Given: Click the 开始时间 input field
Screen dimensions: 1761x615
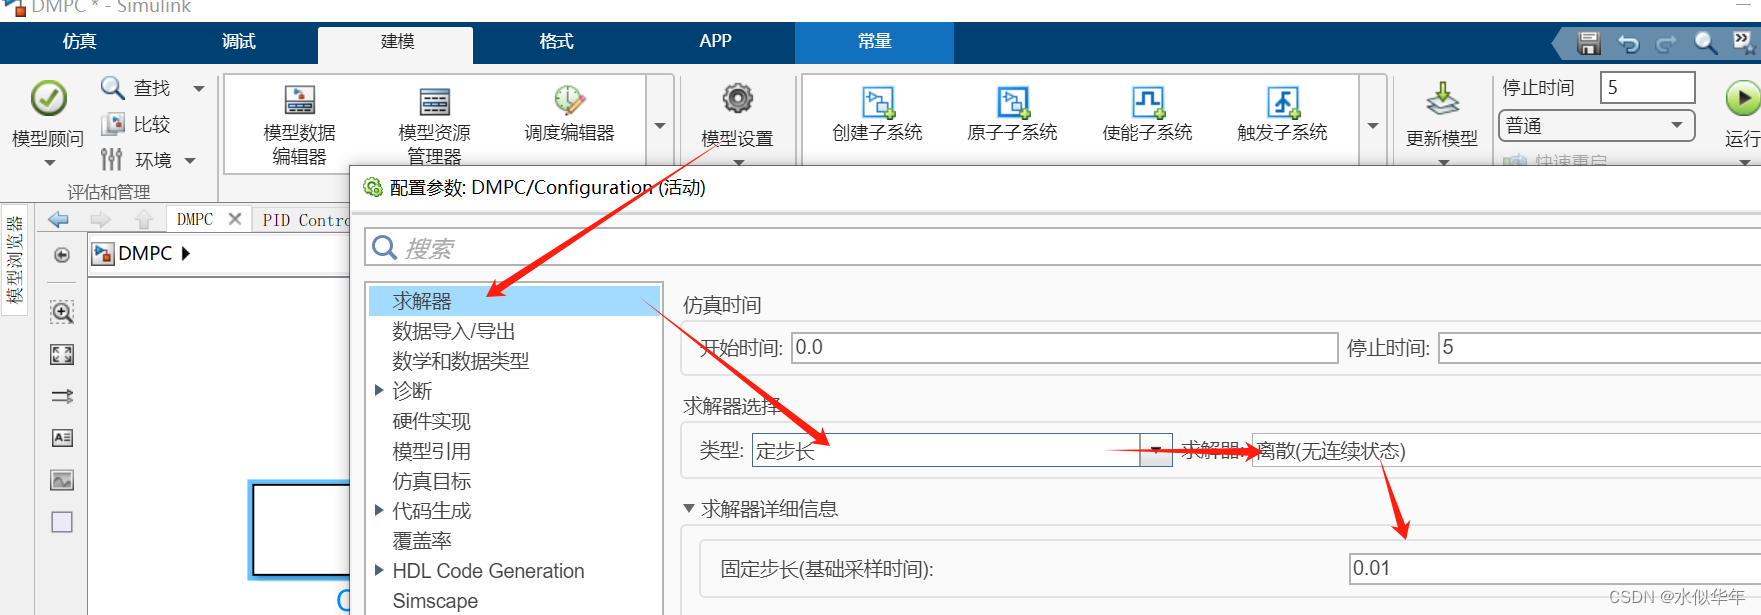Looking at the screenshot, I should coord(1064,348).
